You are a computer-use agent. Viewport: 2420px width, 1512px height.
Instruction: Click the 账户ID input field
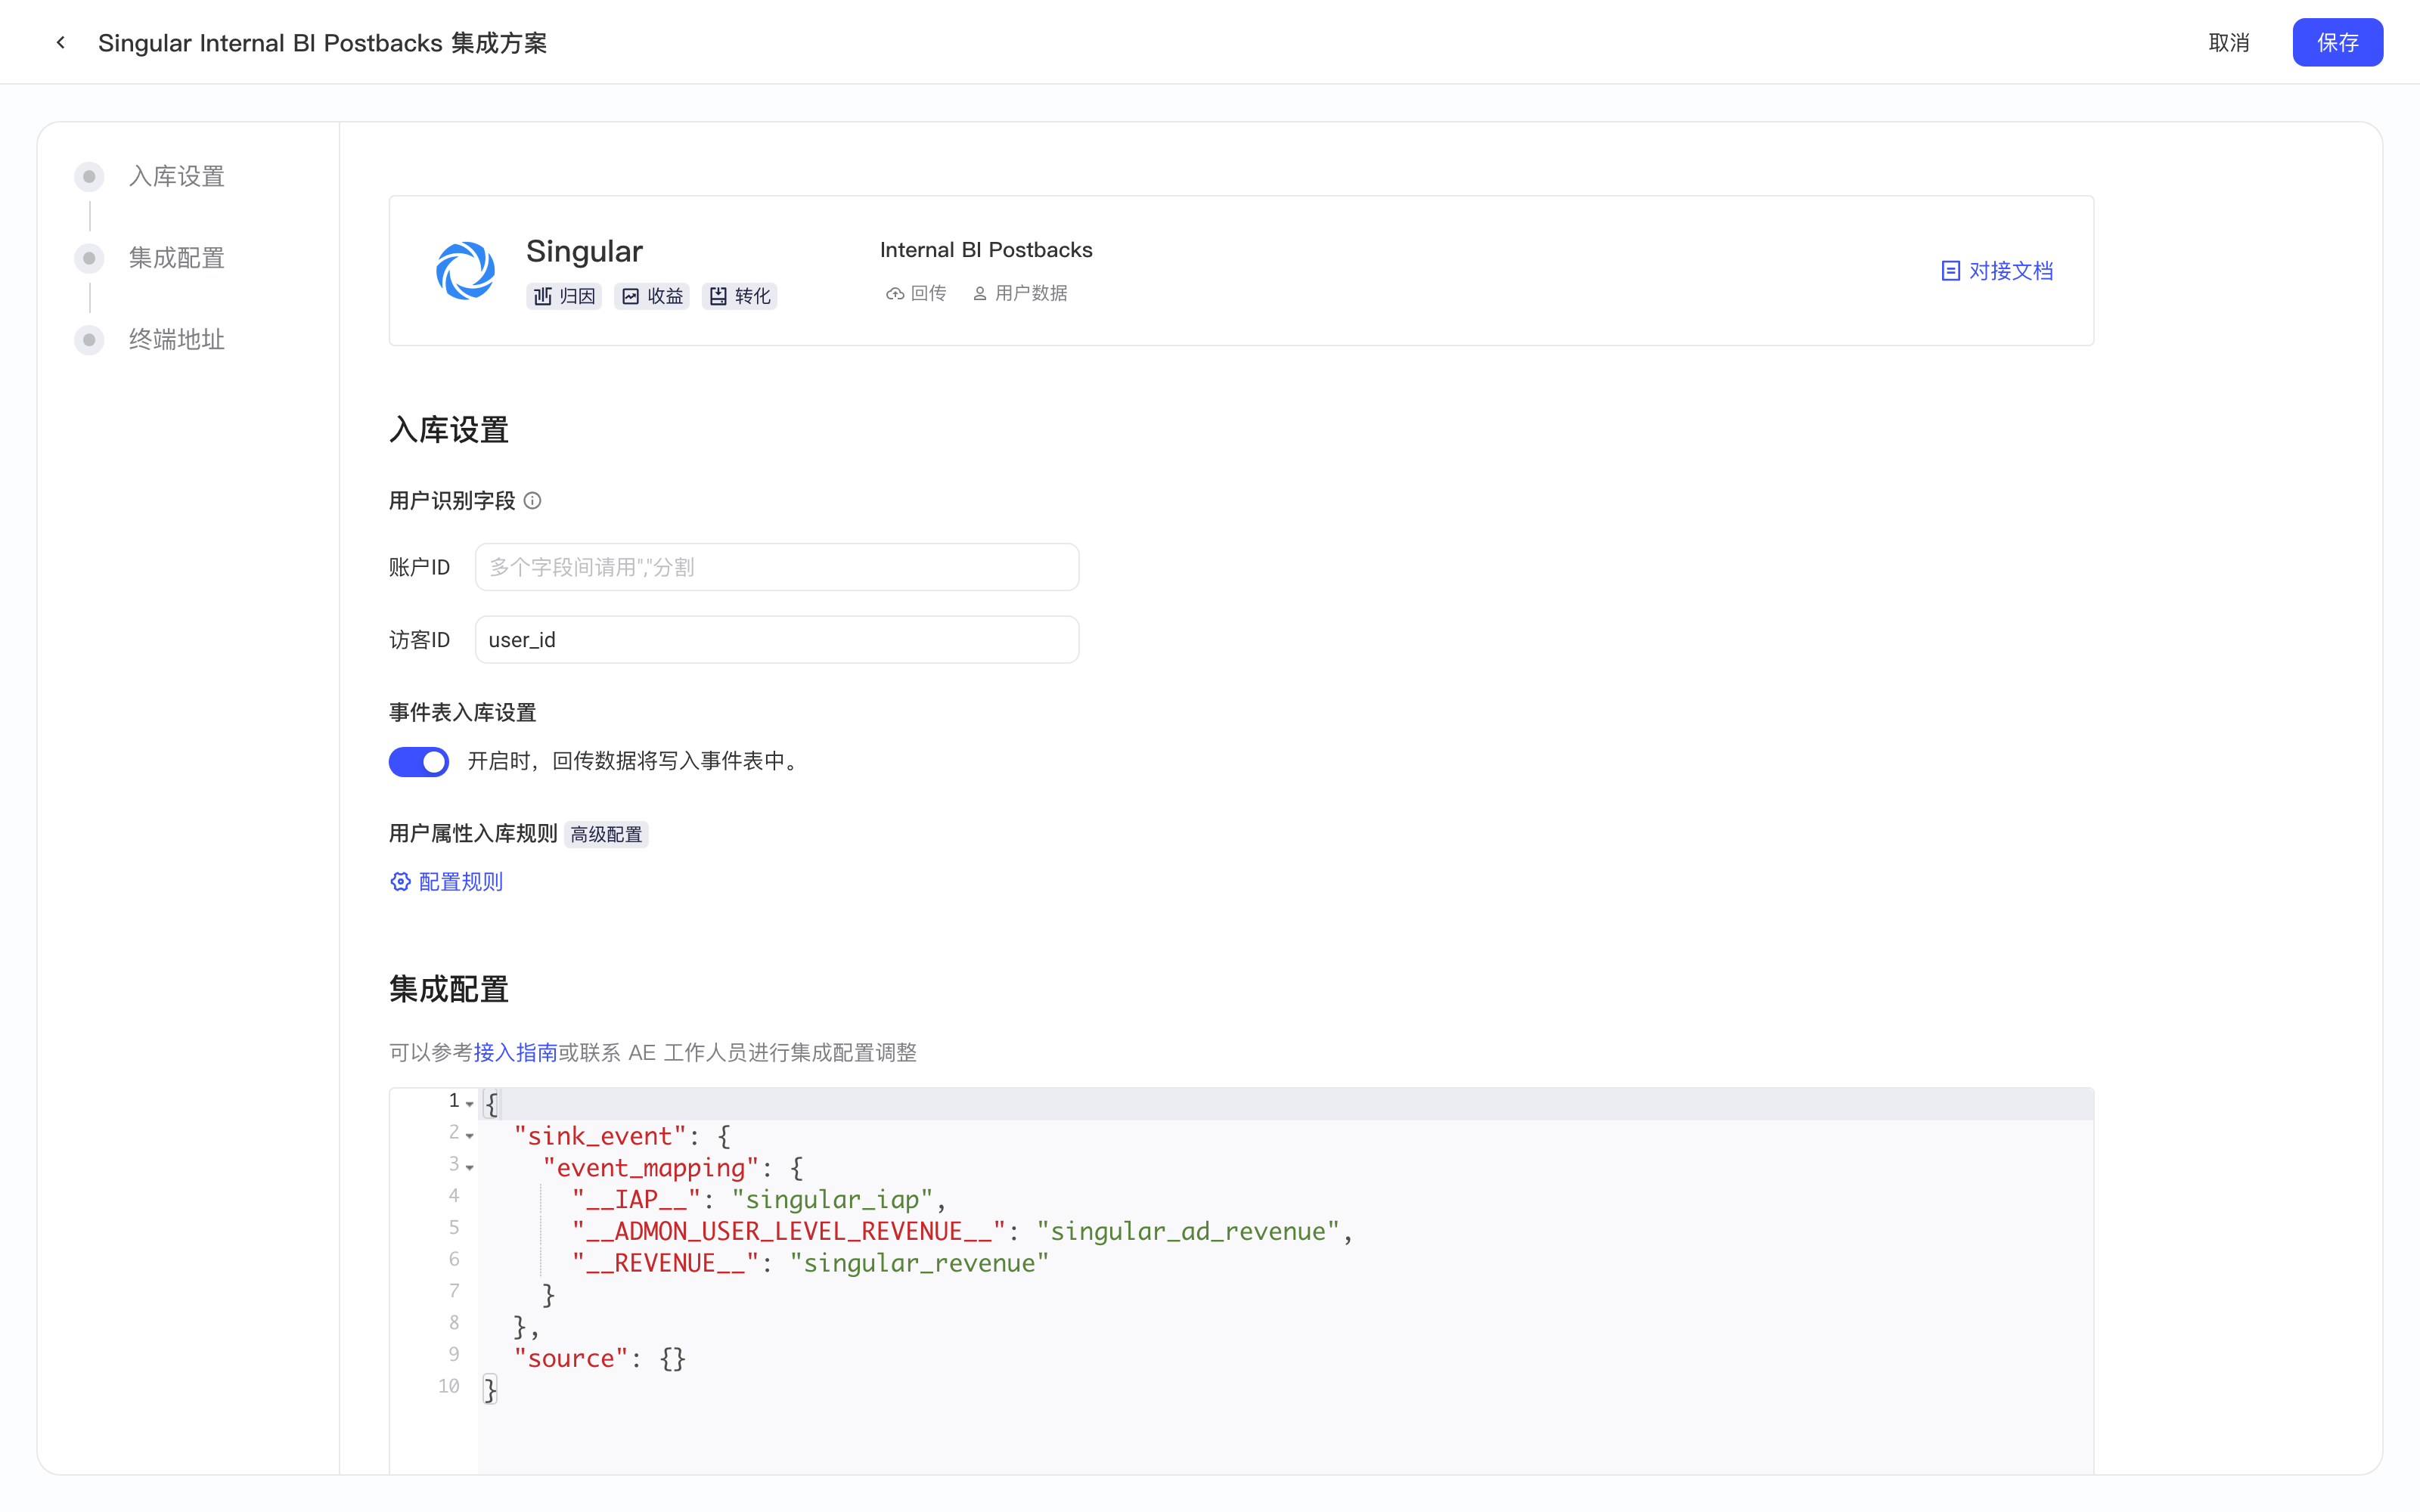(777, 567)
